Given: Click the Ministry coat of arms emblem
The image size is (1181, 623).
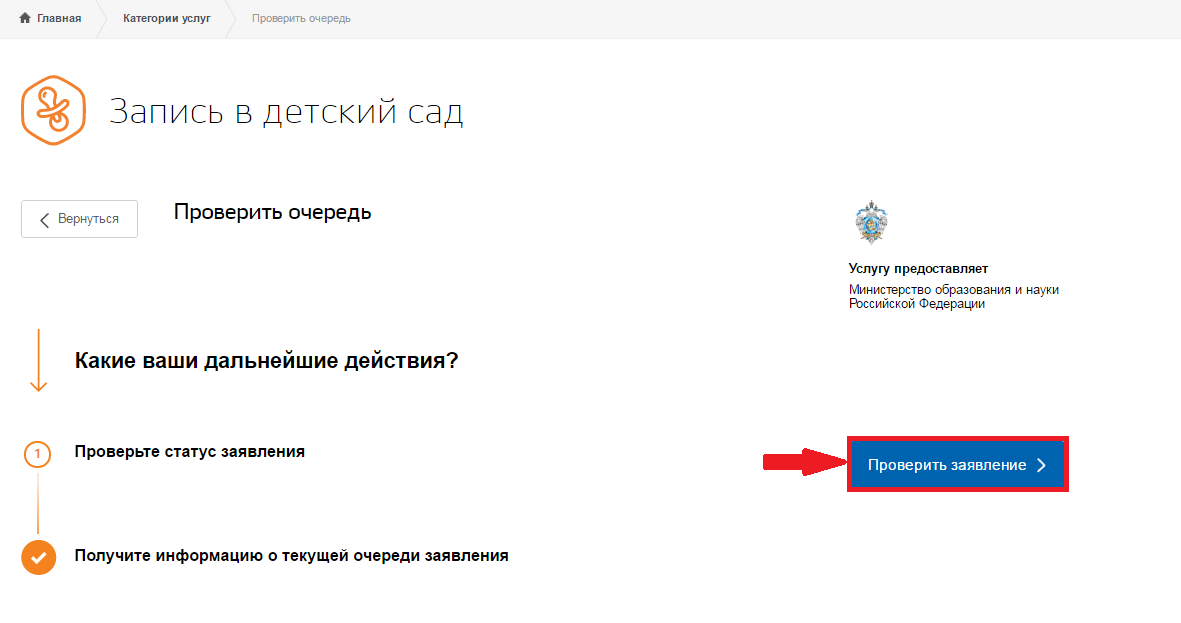Looking at the screenshot, I should [871, 222].
